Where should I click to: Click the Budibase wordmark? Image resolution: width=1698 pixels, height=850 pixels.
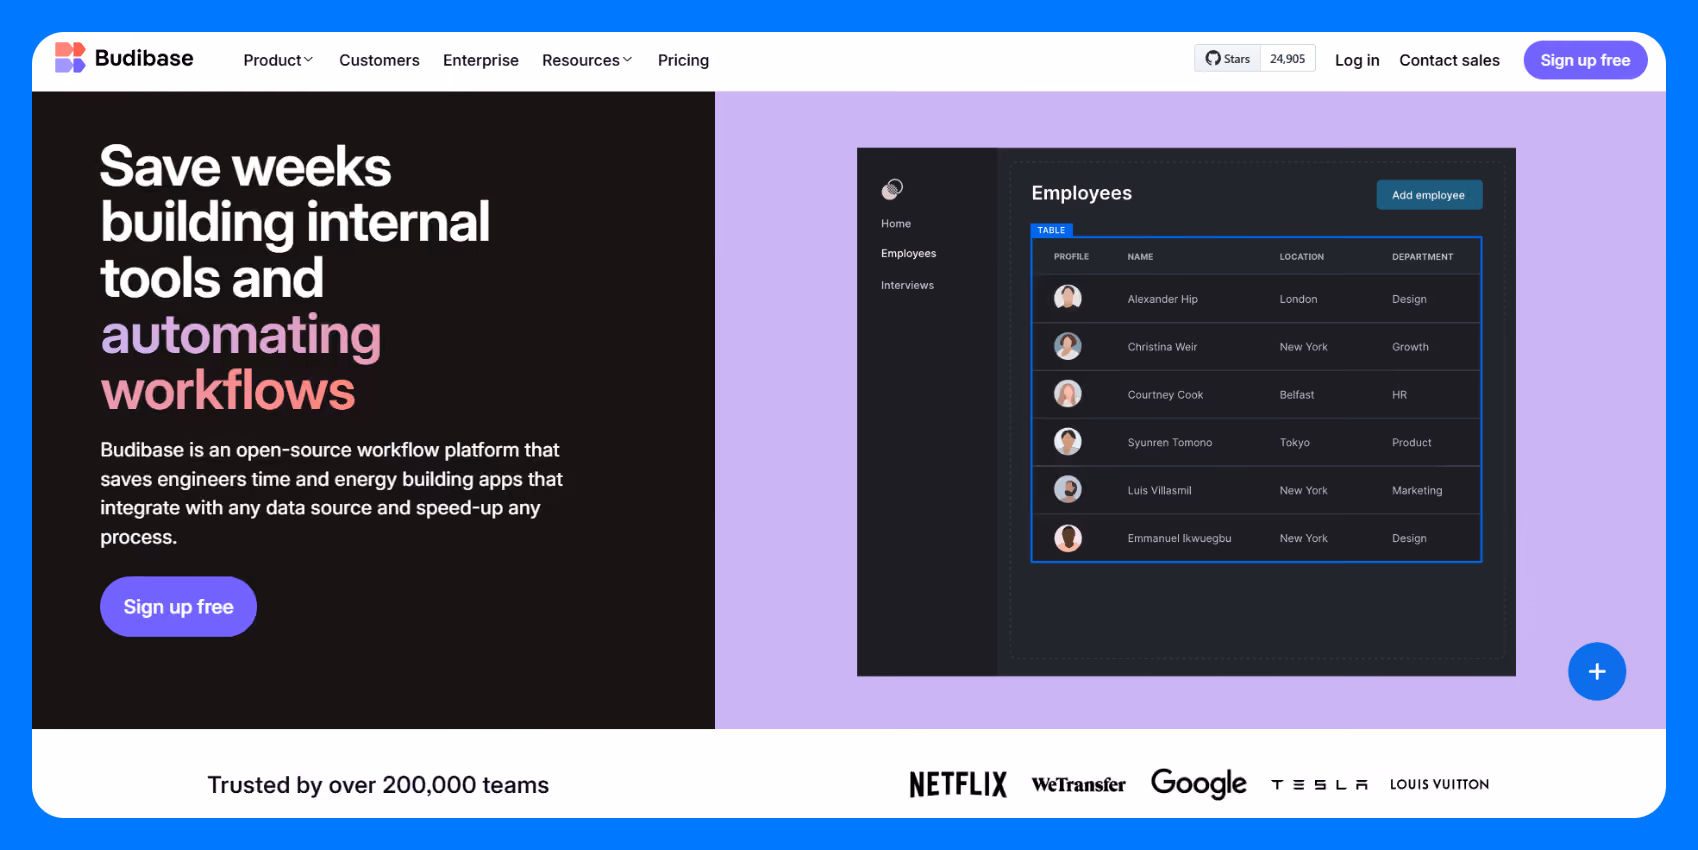click(144, 58)
